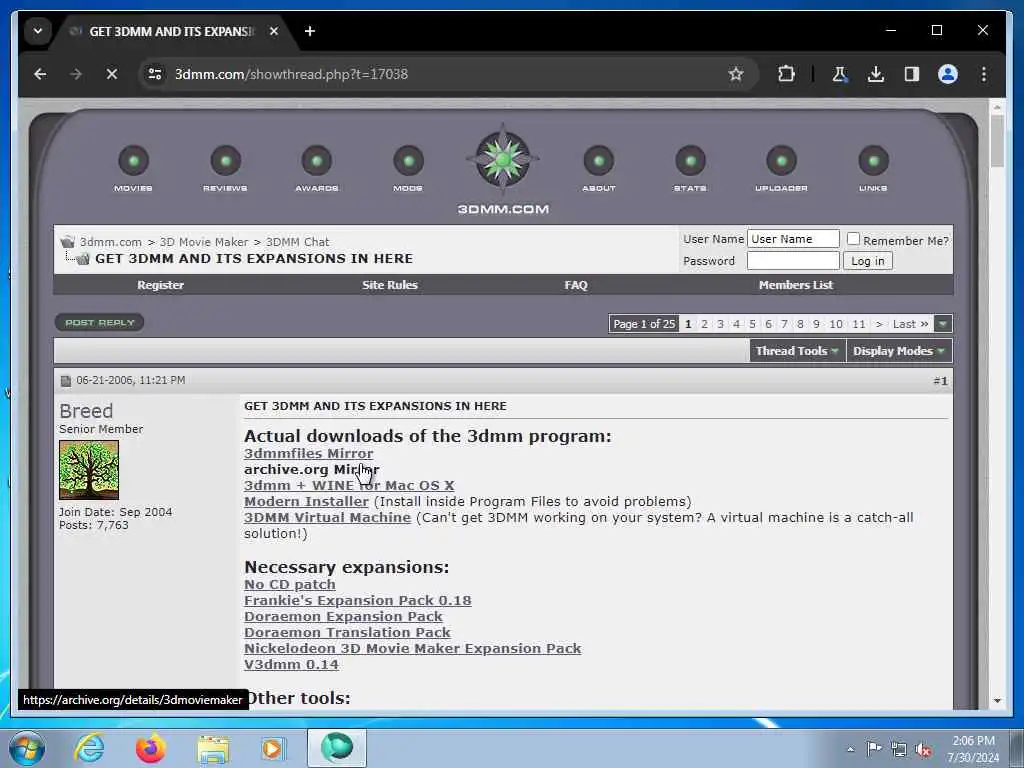Open Breed's avatar image
Screen dimensions: 1024x768
pos(89,470)
